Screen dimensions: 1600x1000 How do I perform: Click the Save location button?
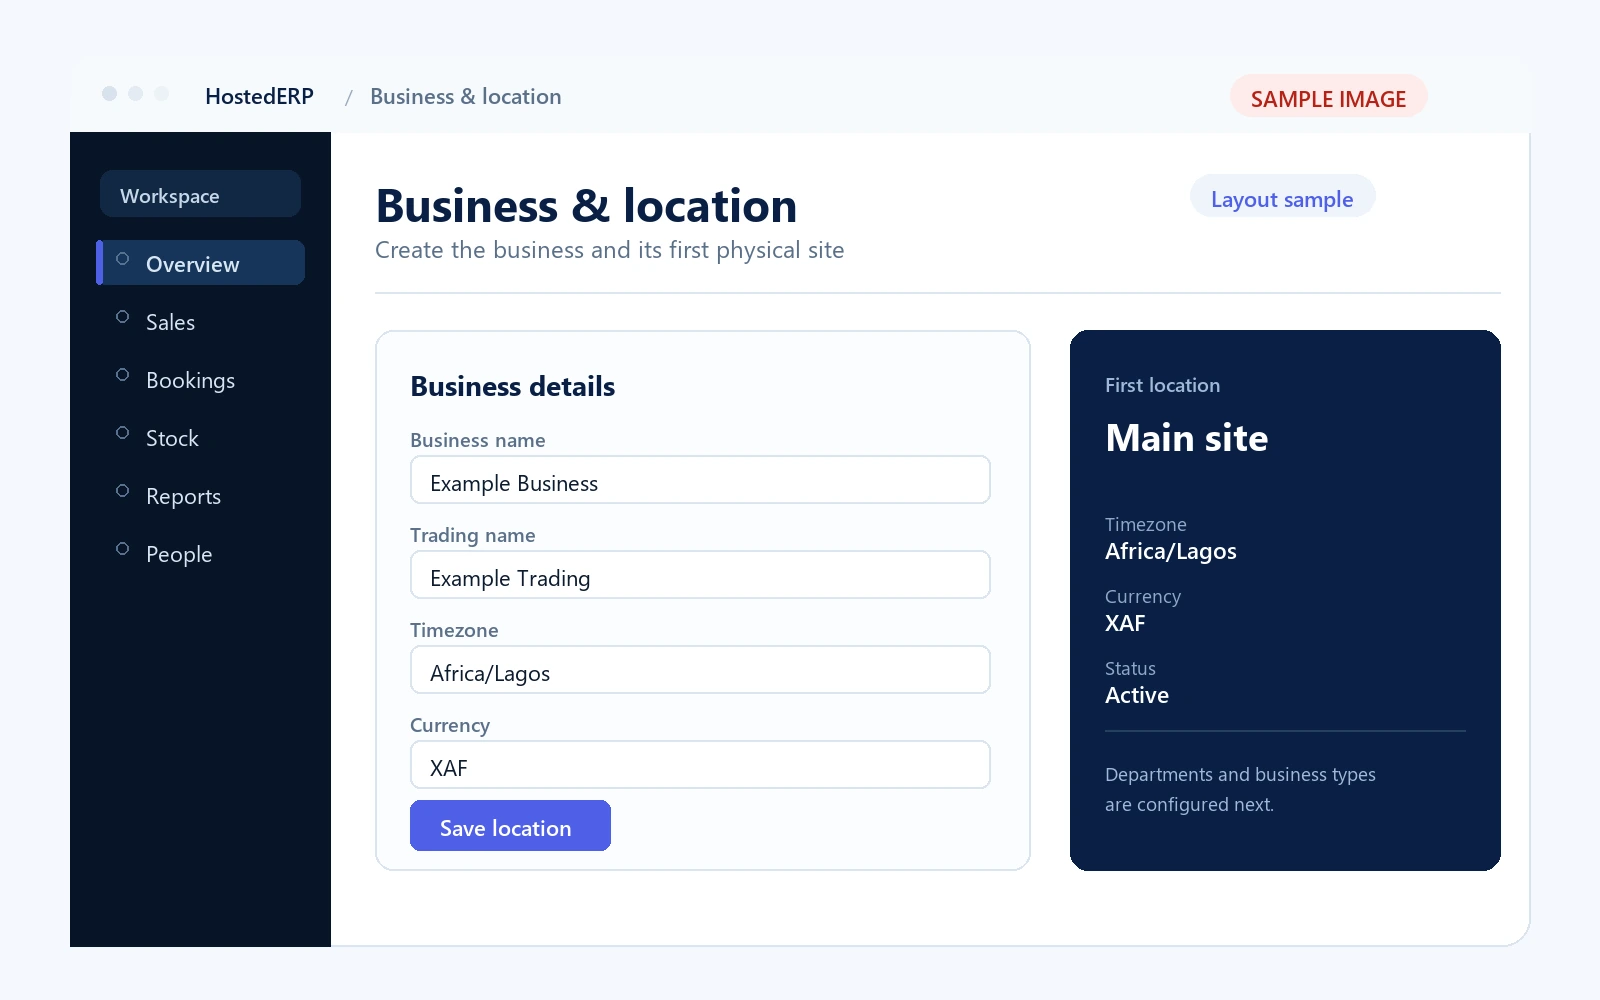point(510,826)
